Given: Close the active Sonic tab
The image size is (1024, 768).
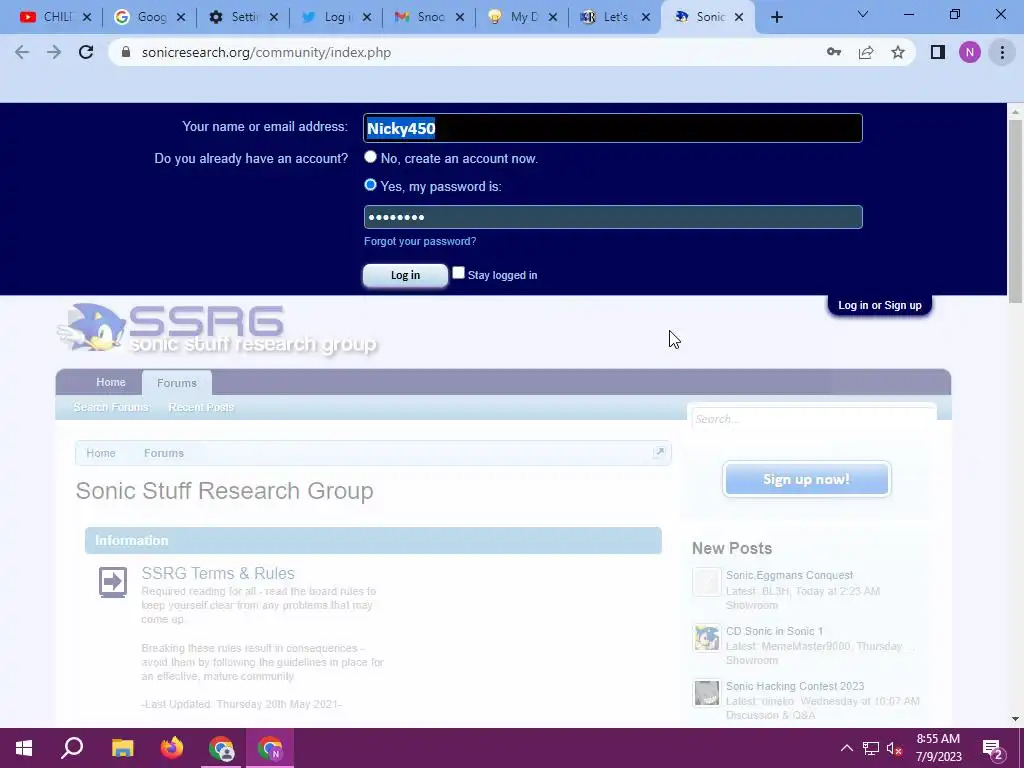Looking at the screenshot, I should coord(739,18).
